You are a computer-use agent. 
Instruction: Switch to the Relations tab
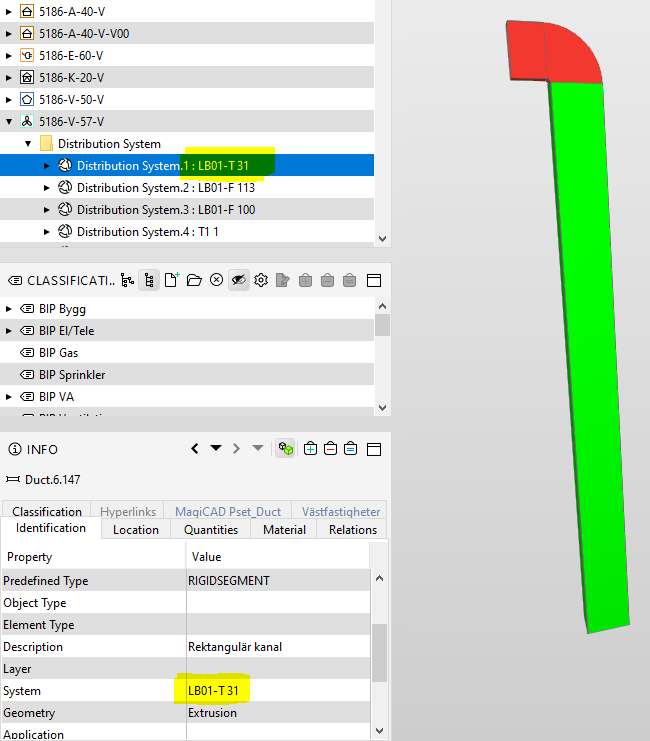coord(353,529)
